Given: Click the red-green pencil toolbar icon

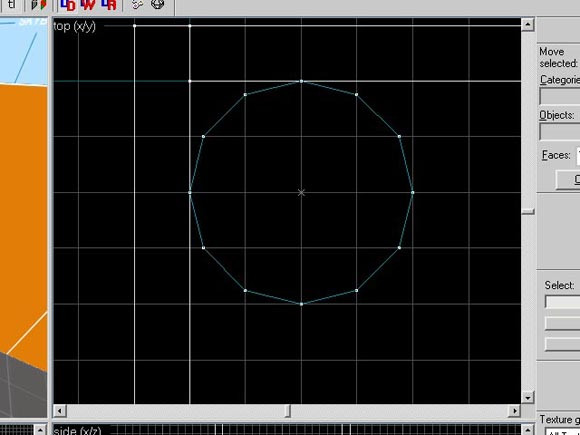Looking at the screenshot, I should 38,4.
